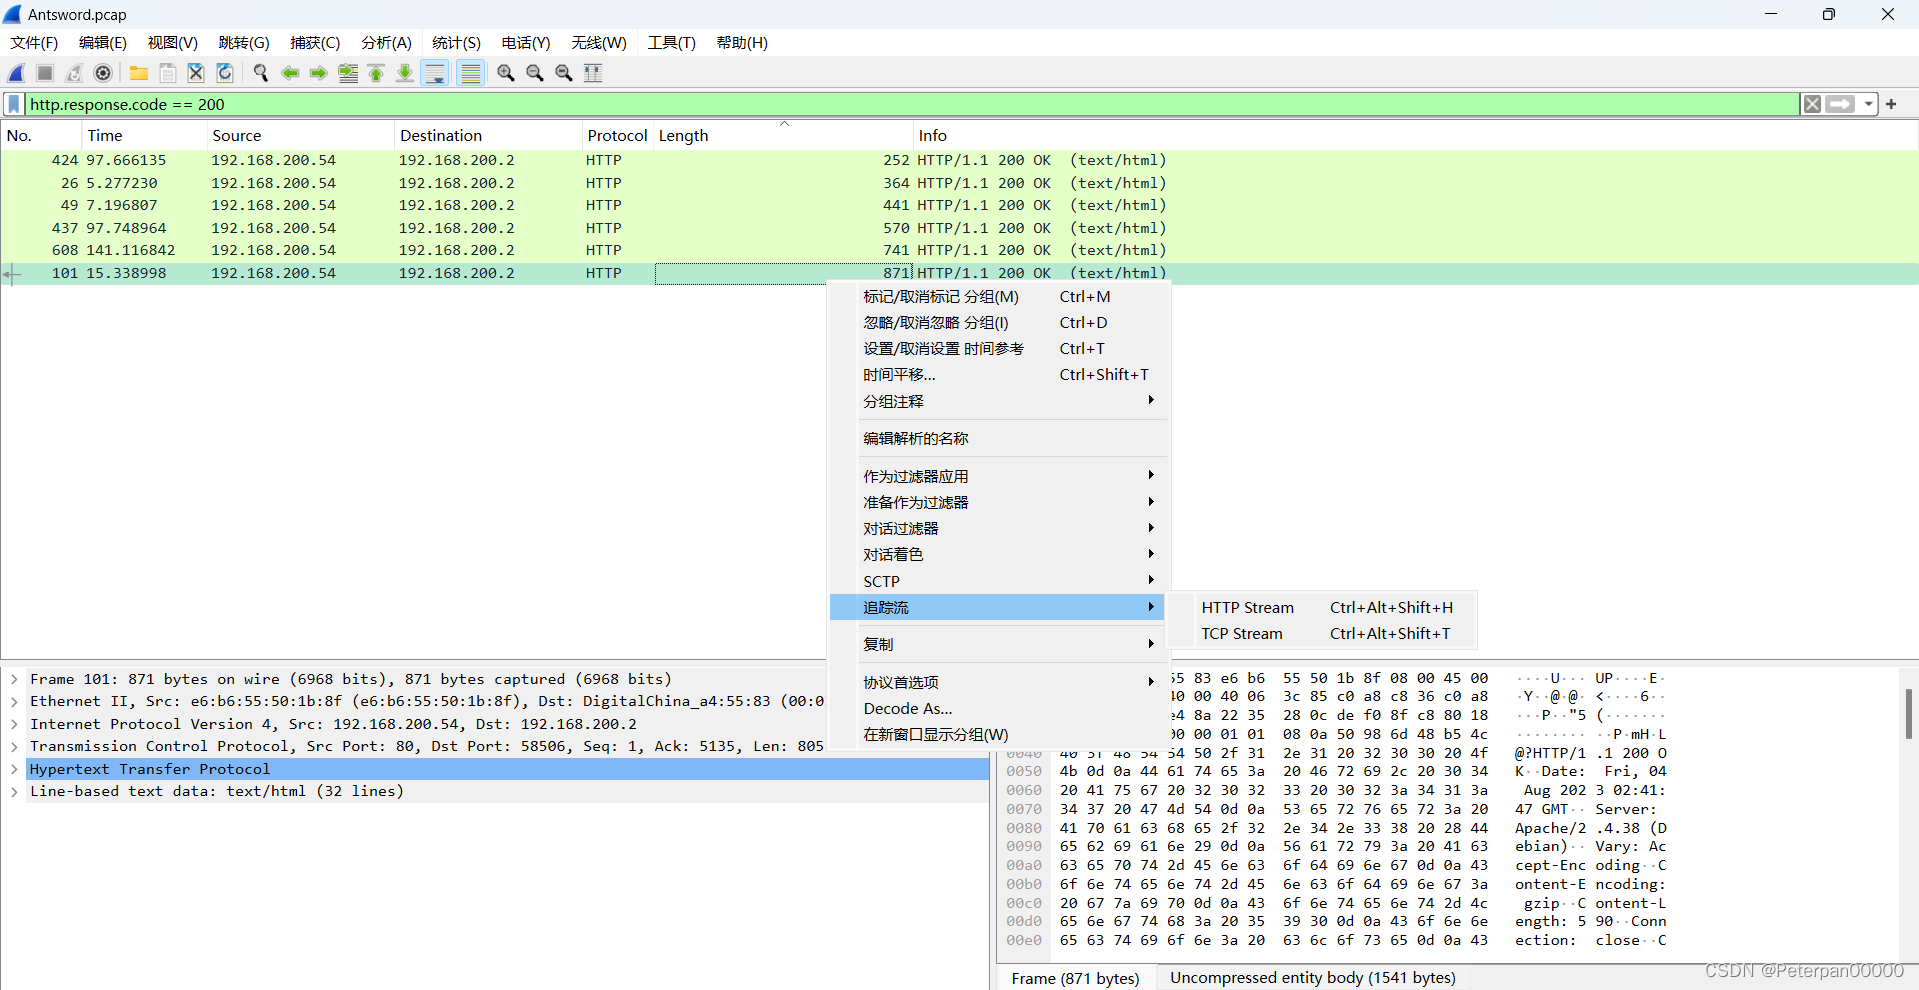Click the find packet magnifier icon
Viewport: 1919px width, 990px height.
click(x=261, y=73)
